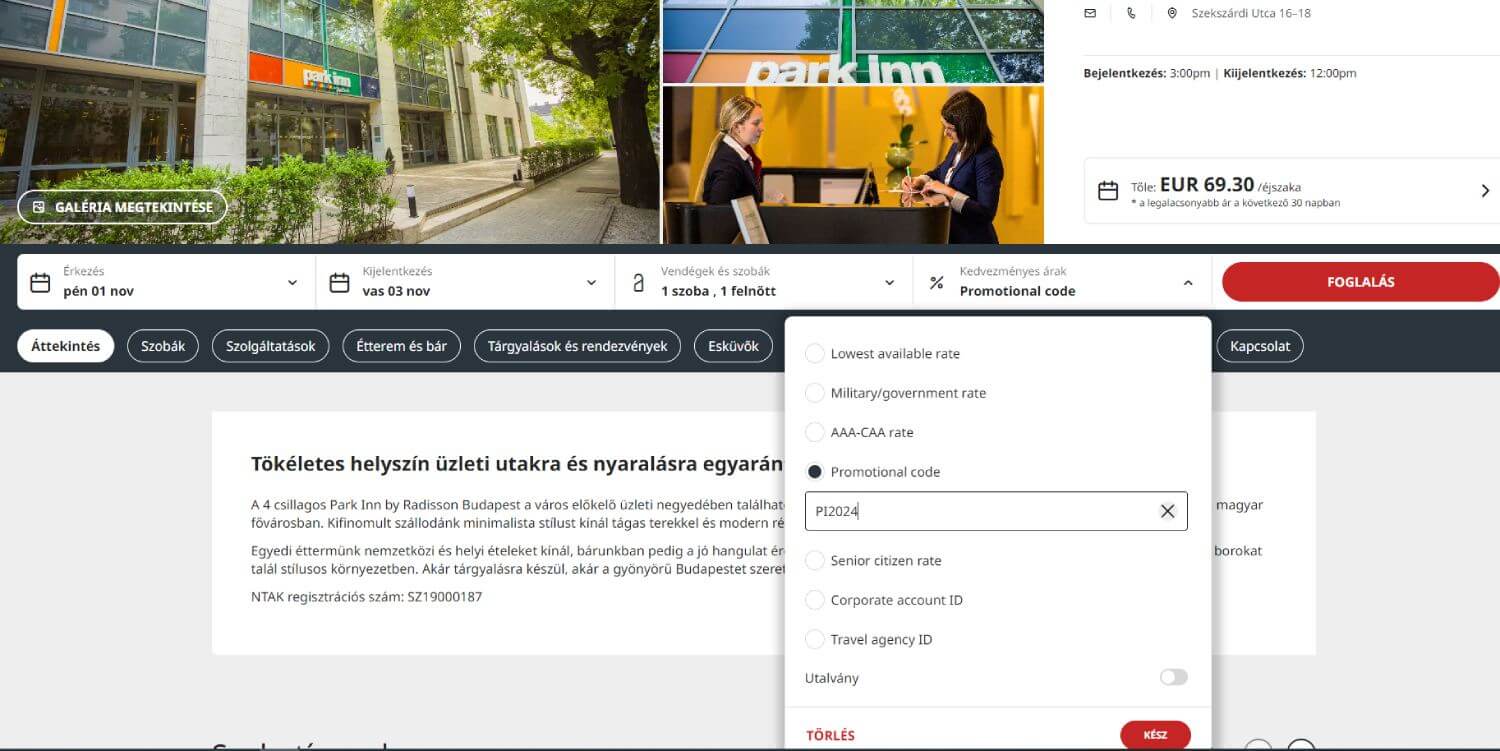Click the red FOGLALÁS button
The width and height of the screenshot is (1500, 751).
[x=1360, y=282]
